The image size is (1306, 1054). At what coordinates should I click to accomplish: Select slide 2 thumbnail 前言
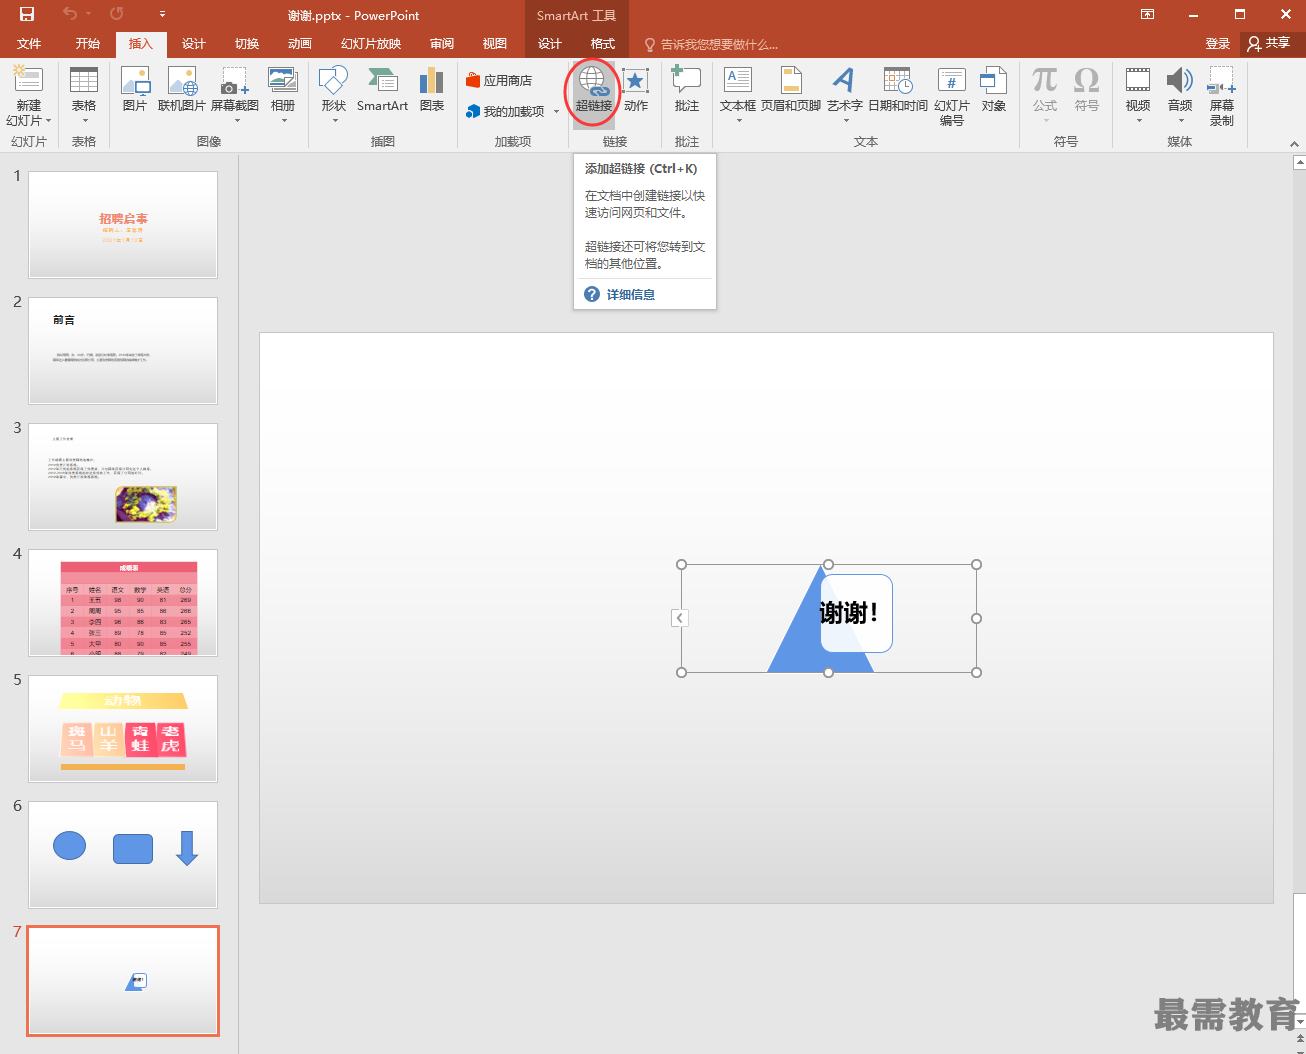pyautogui.click(x=123, y=351)
